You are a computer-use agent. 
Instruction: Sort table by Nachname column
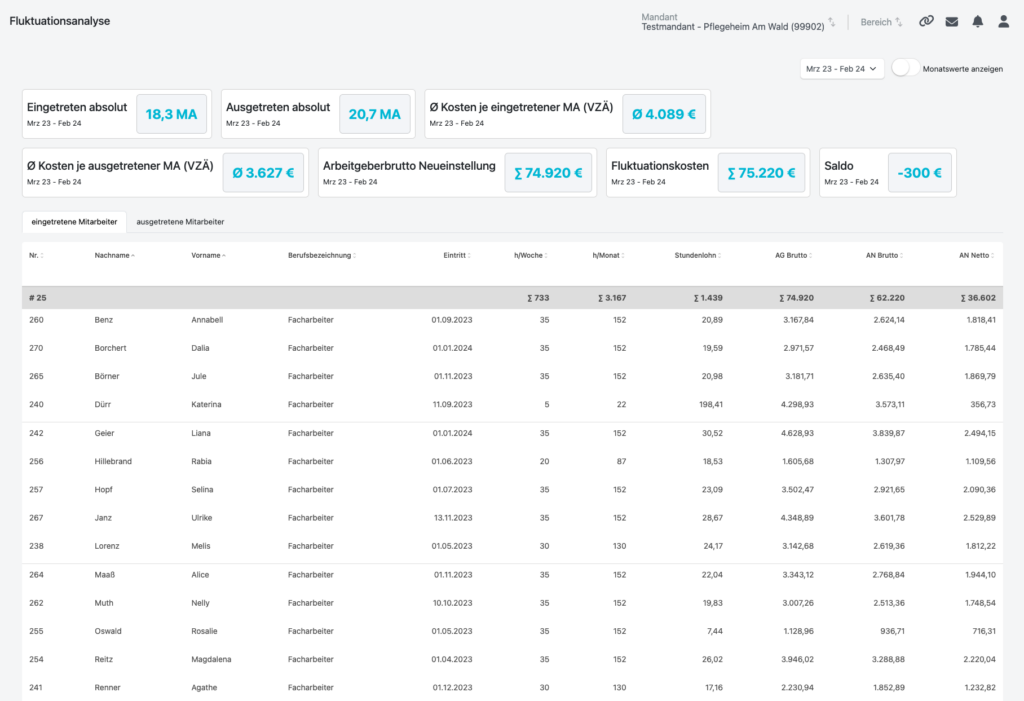click(115, 255)
